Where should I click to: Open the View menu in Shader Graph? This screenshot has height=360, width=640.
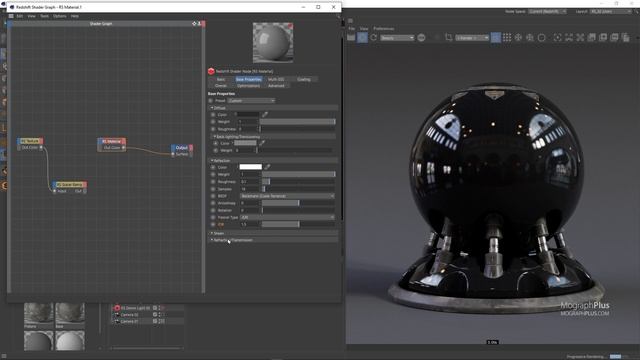pos(31,16)
